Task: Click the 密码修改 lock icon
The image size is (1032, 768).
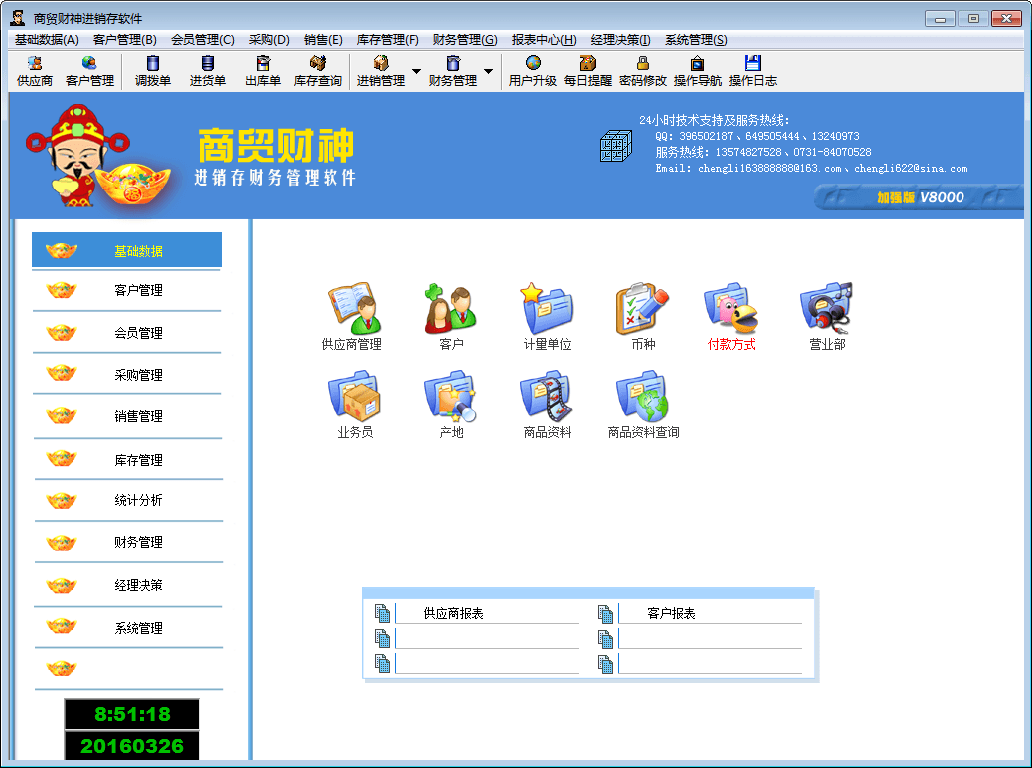Action: click(x=642, y=71)
